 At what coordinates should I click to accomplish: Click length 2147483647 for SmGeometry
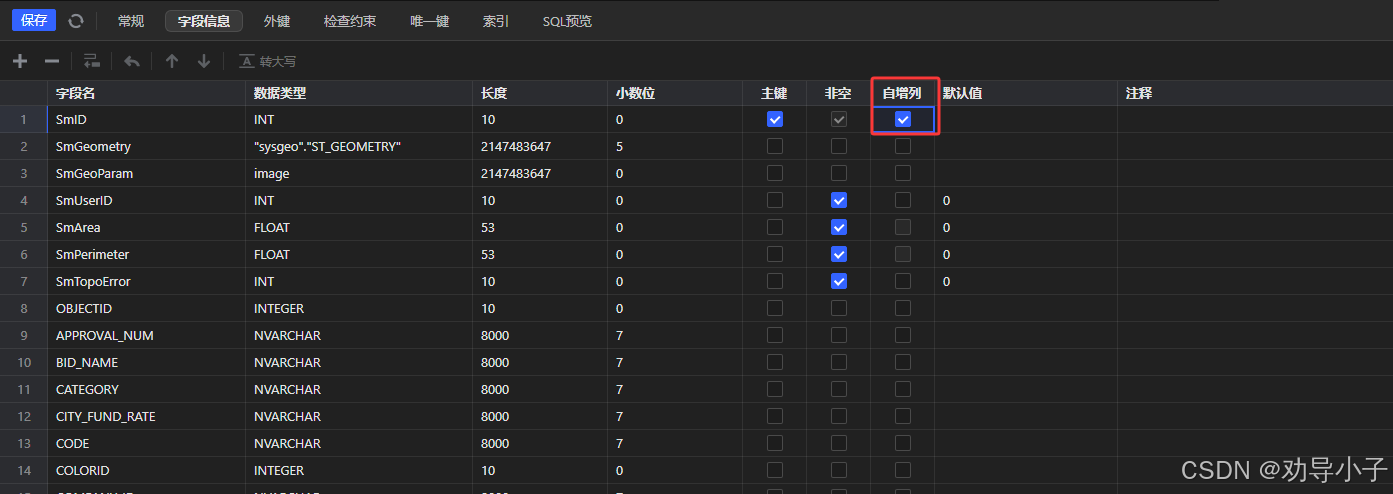click(x=540, y=146)
